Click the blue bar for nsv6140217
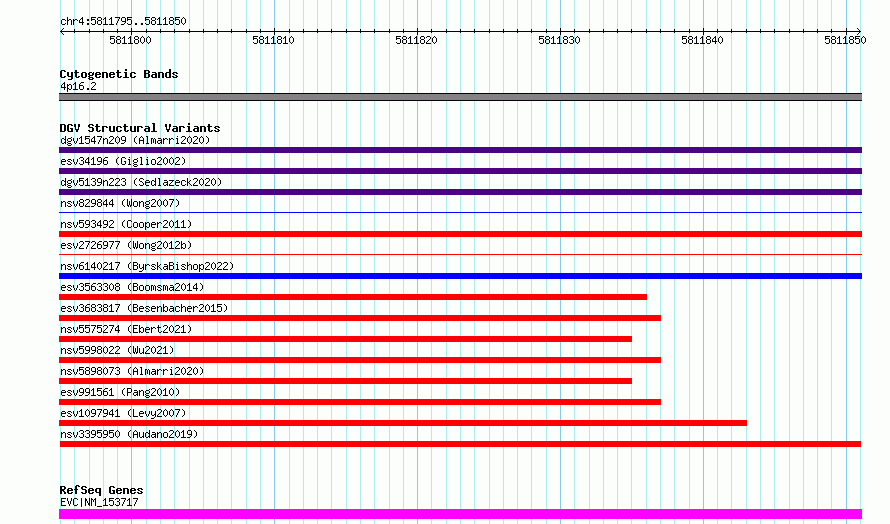 click(460, 276)
